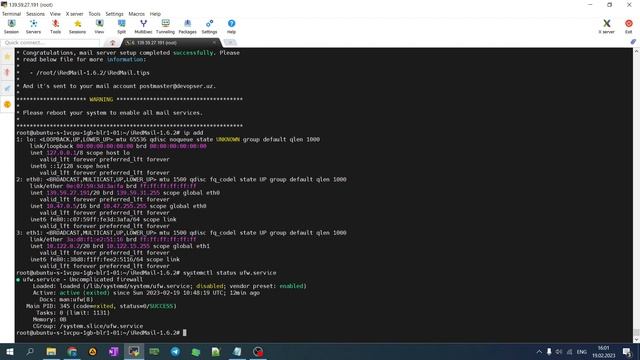Open Chrome from the taskbar
The image size is (640, 360).
point(72,351)
